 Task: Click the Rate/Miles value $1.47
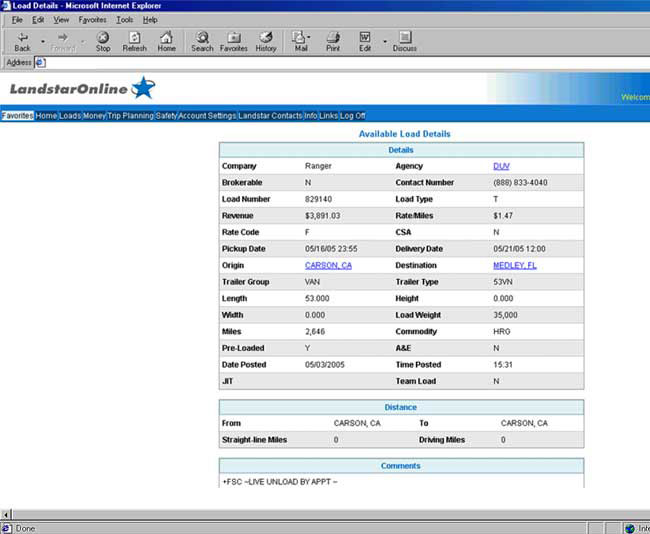coord(503,216)
